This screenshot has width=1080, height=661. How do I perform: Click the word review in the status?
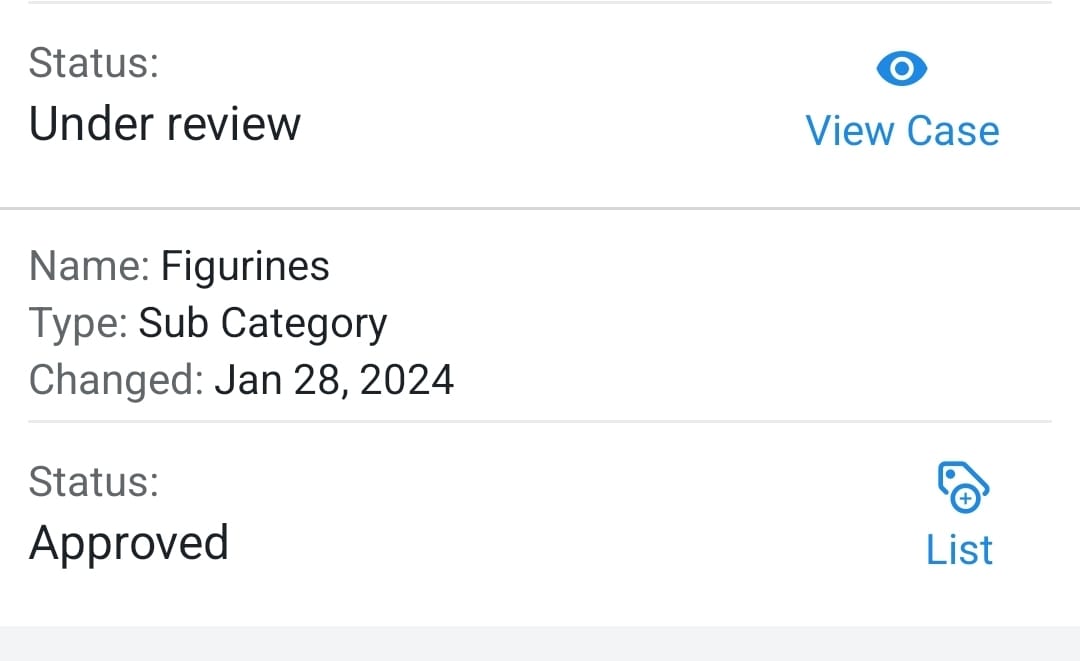pos(234,125)
